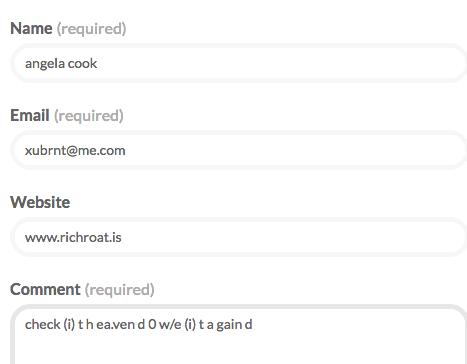The image size is (467, 364).
Task: Click the (required) marker beside Email
Action: [89, 116]
